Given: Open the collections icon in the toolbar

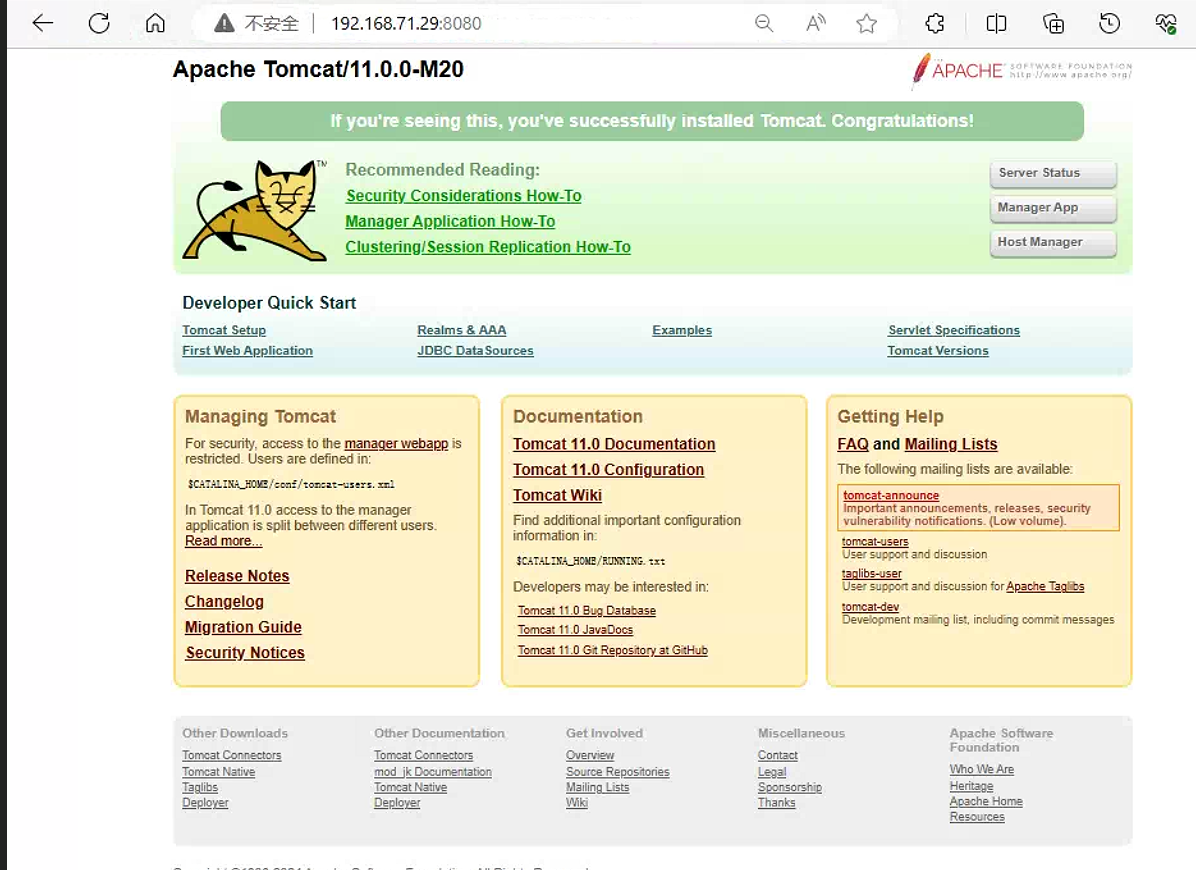Looking at the screenshot, I should (x=1053, y=24).
